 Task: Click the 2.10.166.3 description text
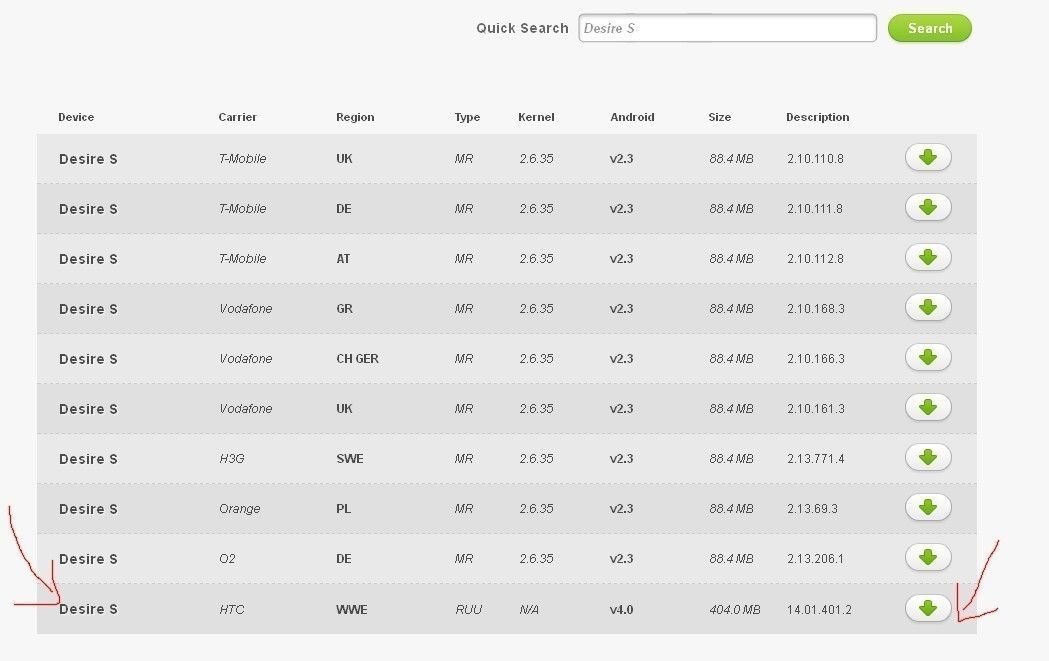coord(816,359)
